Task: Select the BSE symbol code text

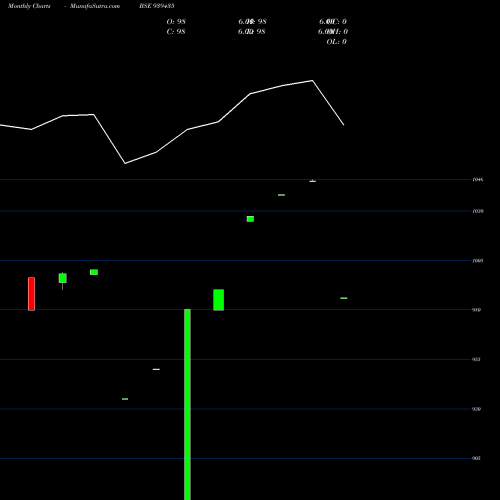Action: click(x=157, y=6)
